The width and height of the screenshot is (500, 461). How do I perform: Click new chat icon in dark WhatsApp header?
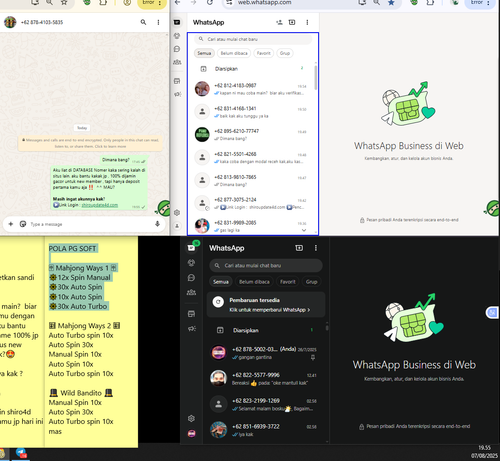click(x=299, y=248)
